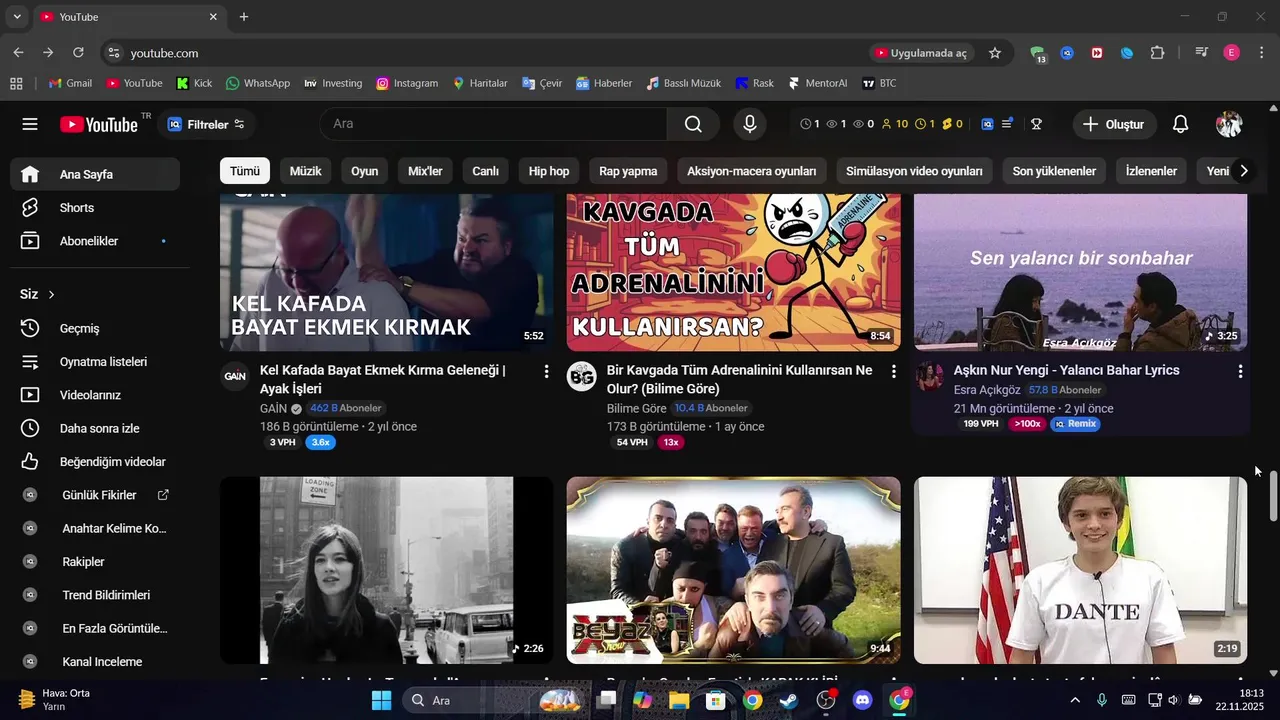The height and width of the screenshot is (720, 1280).
Task: Open Trend Bildirimleri in sidebar
Action: click(95, 595)
